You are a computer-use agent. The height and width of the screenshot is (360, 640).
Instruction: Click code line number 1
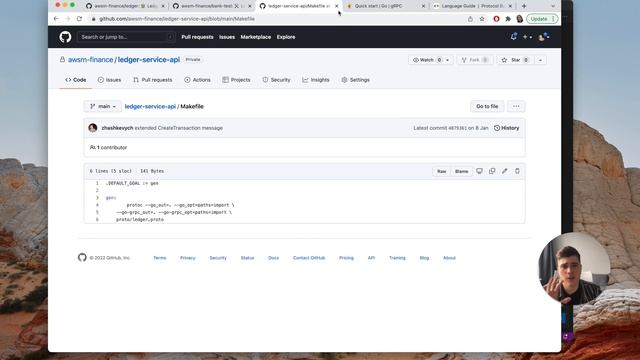[x=97, y=183]
